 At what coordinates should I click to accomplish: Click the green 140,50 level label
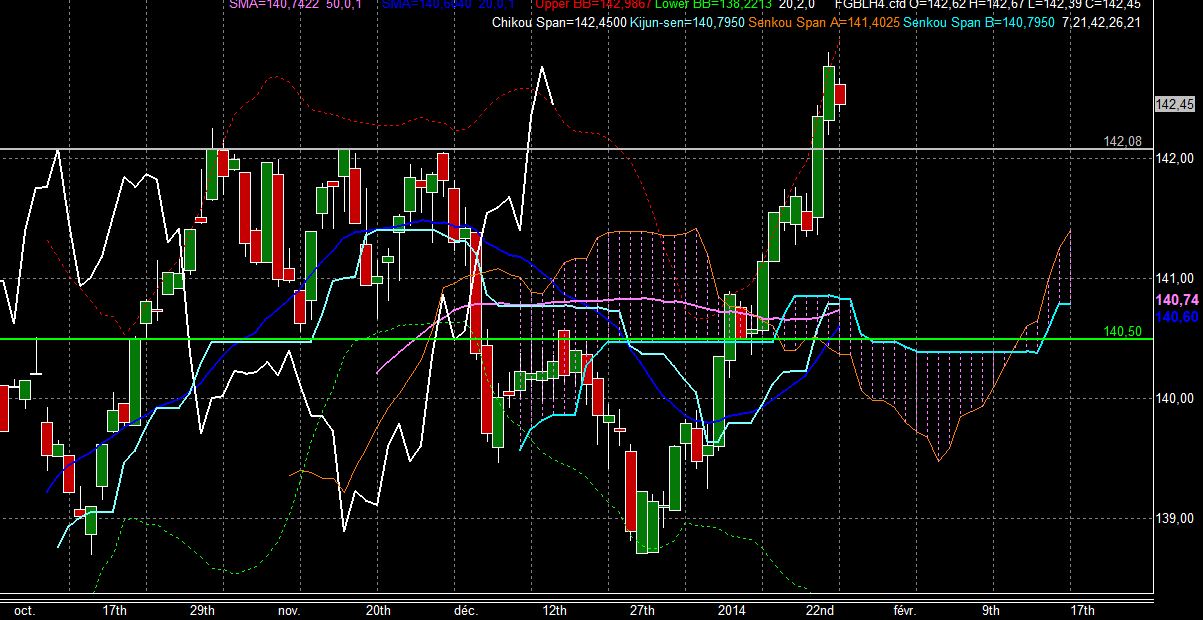[1122, 331]
